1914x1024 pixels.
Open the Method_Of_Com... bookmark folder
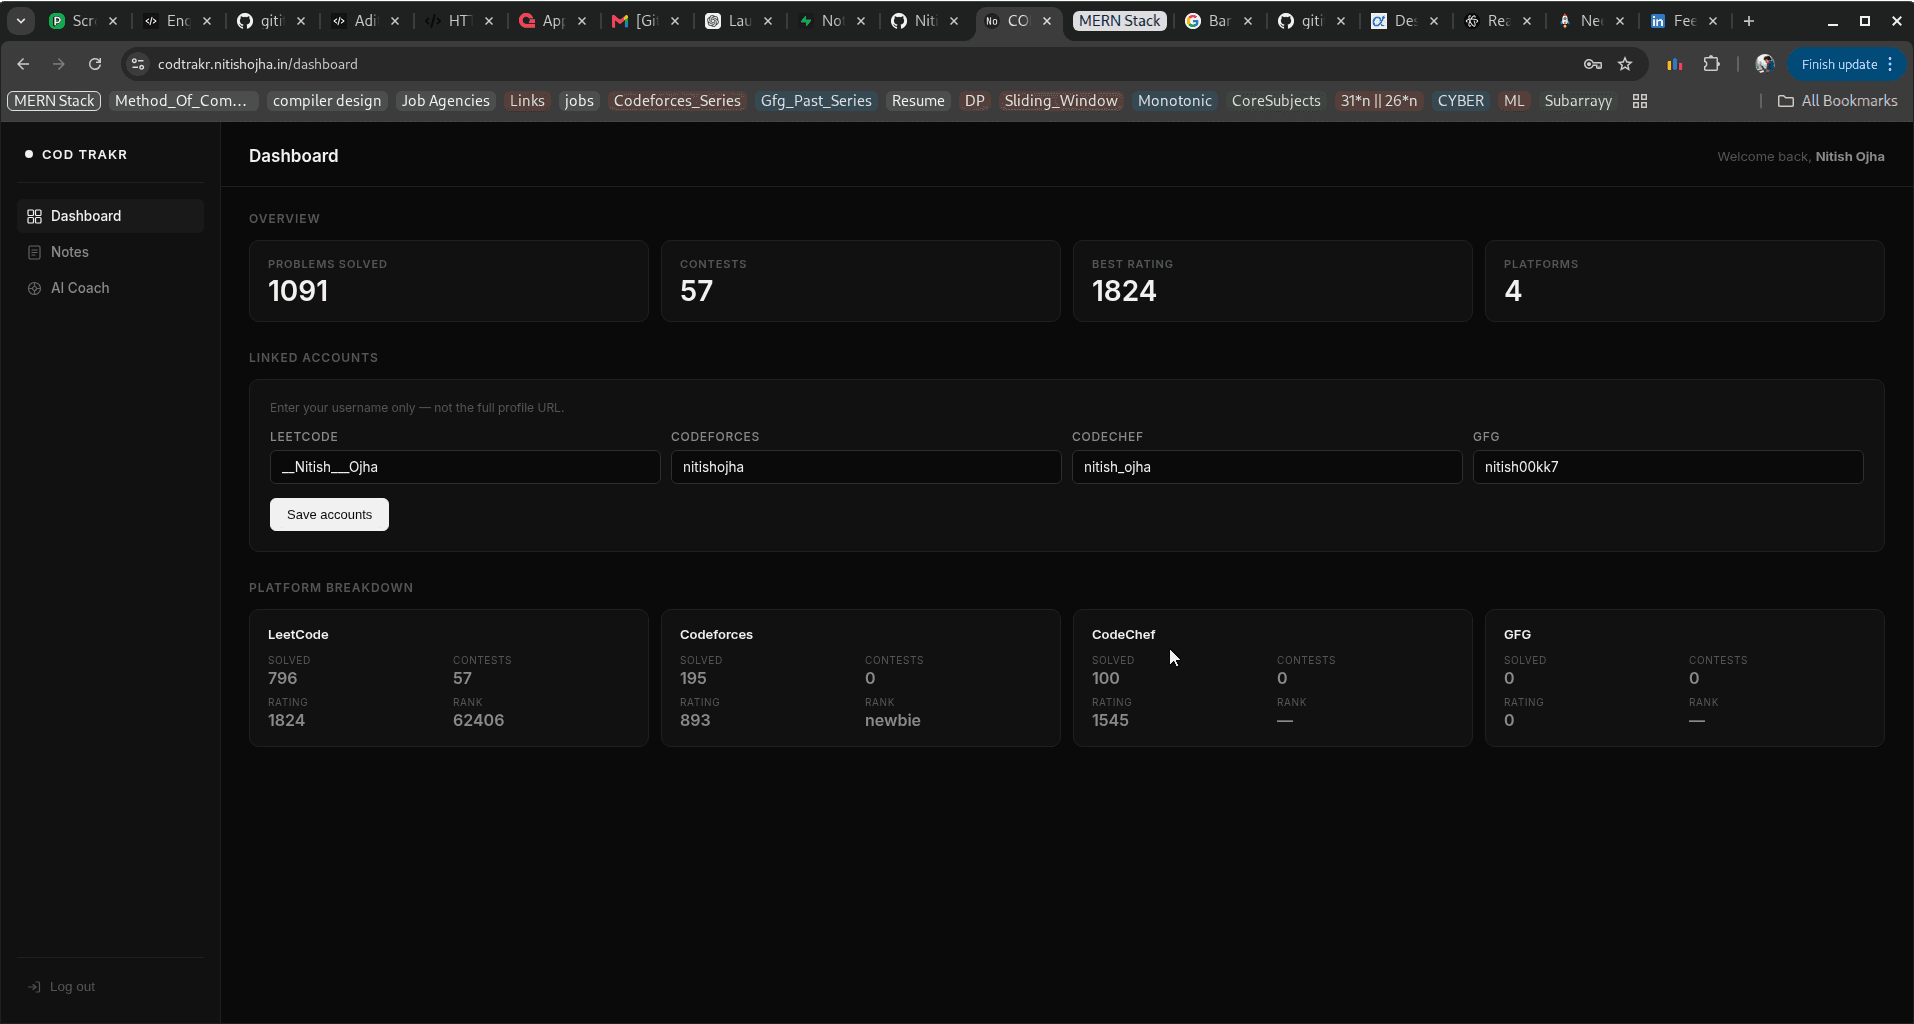pos(181,101)
